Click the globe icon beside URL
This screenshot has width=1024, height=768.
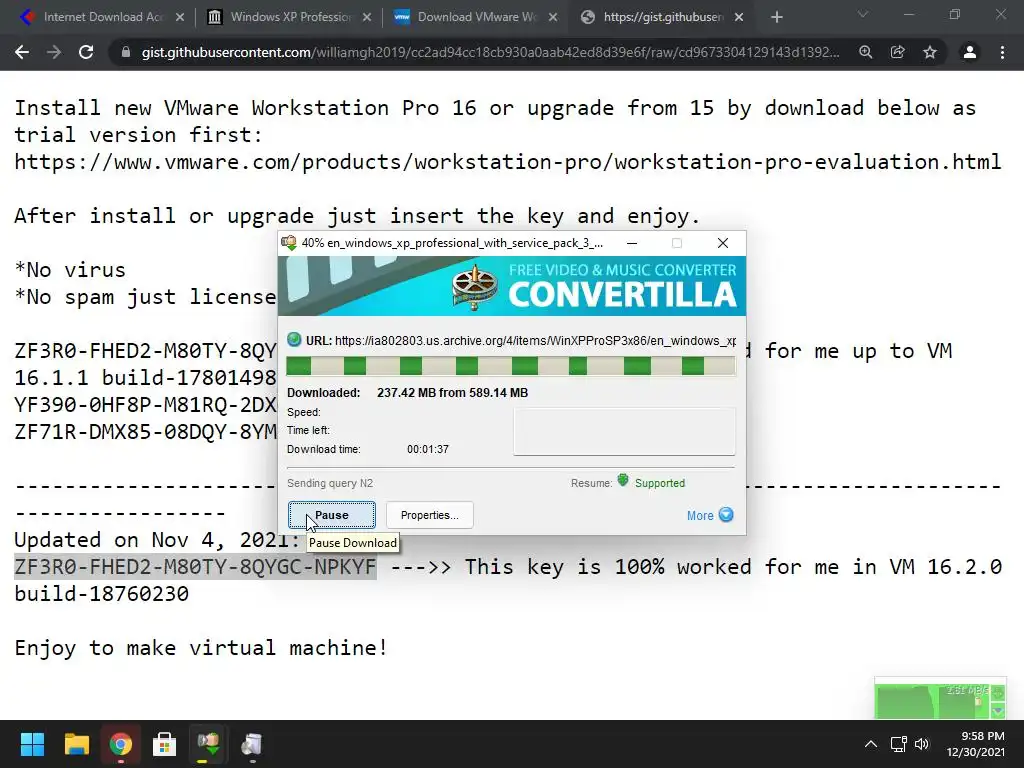pyautogui.click(x=294, y=340)
